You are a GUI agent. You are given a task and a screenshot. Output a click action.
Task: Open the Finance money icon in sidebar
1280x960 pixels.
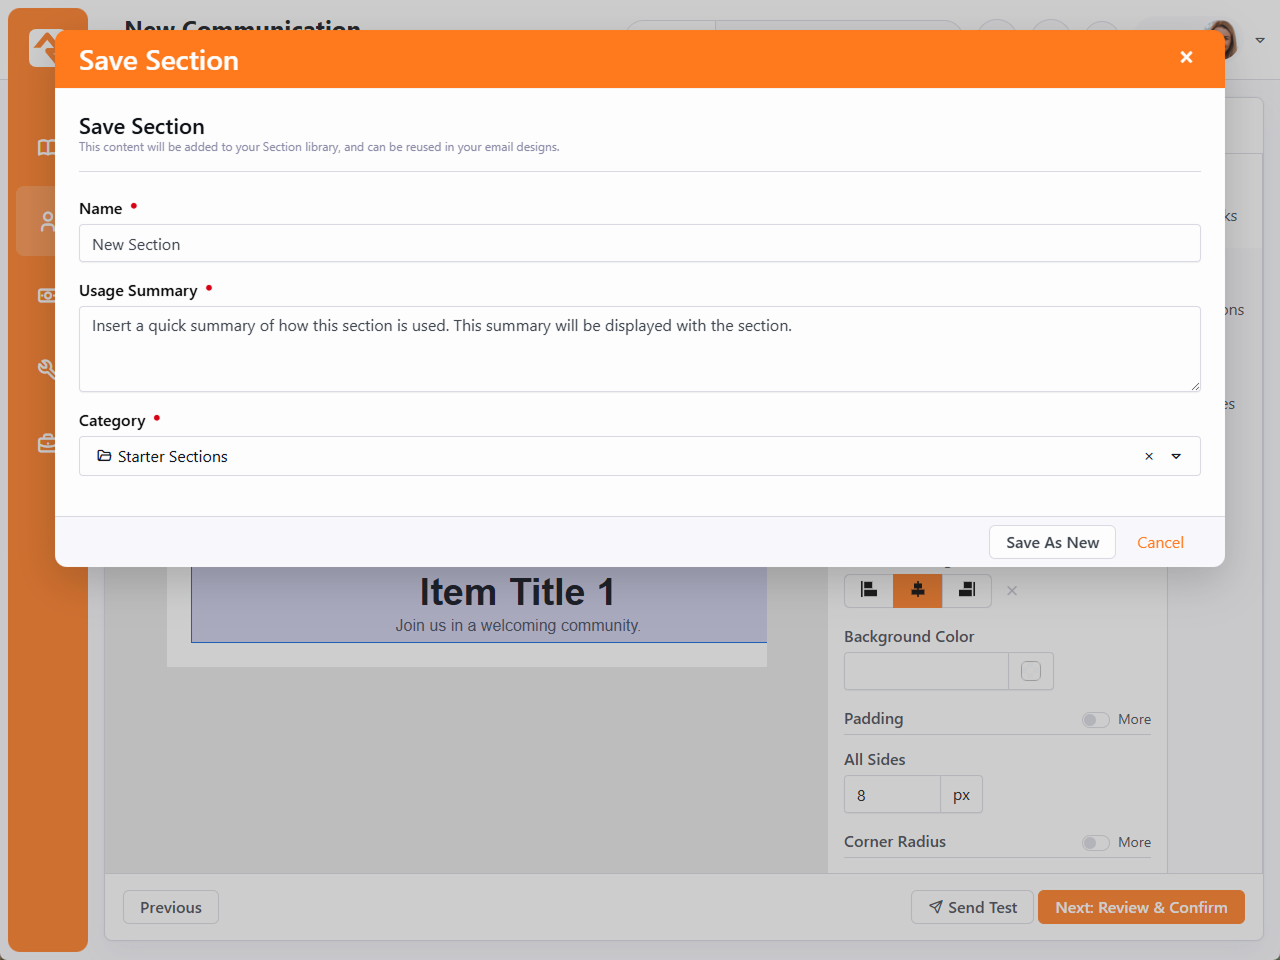pos(47,295)
